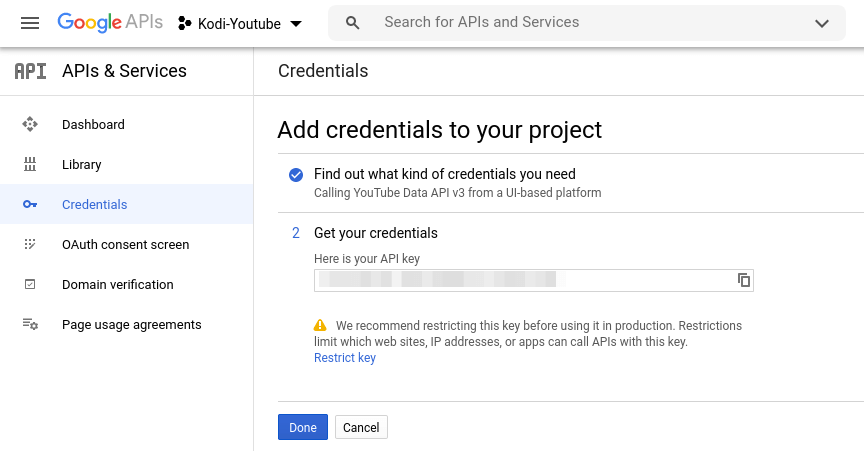Click the search magnifier icon
Image resolution: width=864 pixels, height=451 pixels.
[x=353, y=22]
